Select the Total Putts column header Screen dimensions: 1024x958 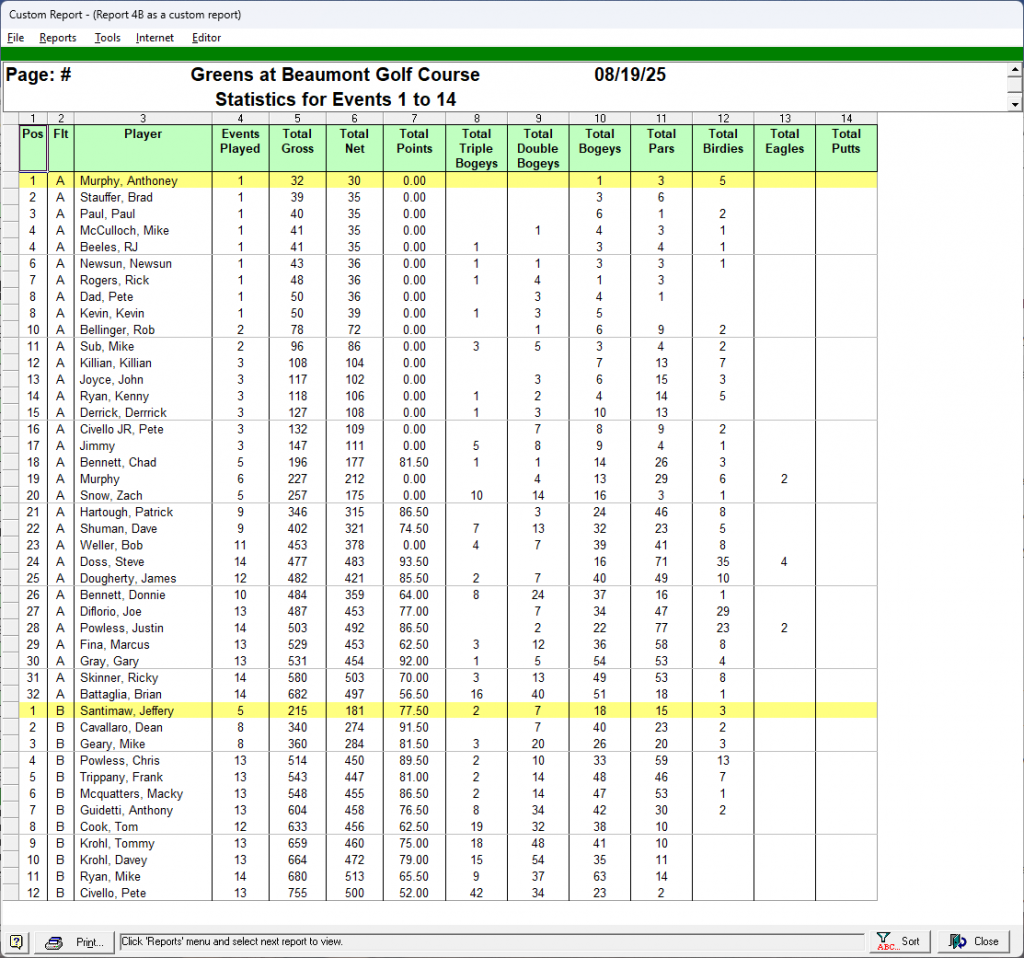point(846,141)
